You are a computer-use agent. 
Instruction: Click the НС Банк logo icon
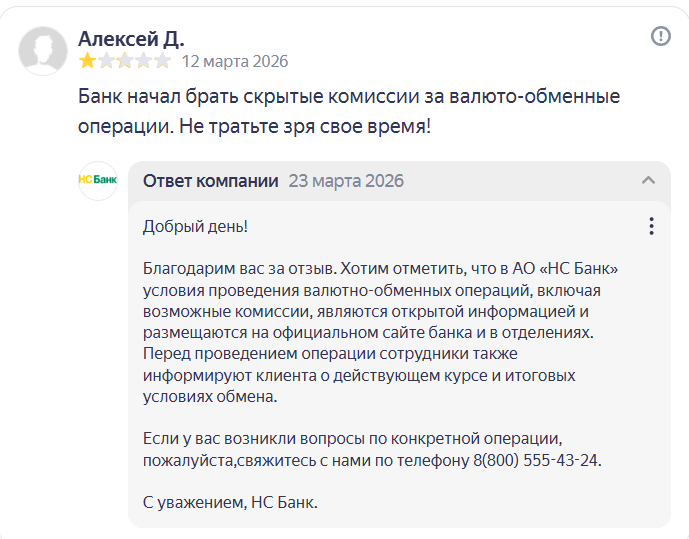[x=98, y=181]
